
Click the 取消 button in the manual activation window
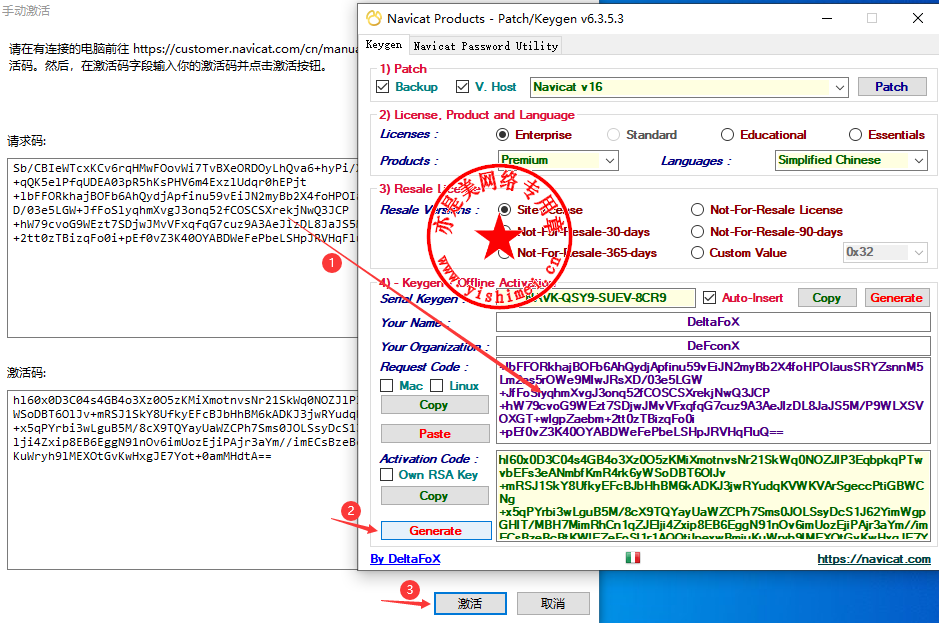[x=553, y=604]
